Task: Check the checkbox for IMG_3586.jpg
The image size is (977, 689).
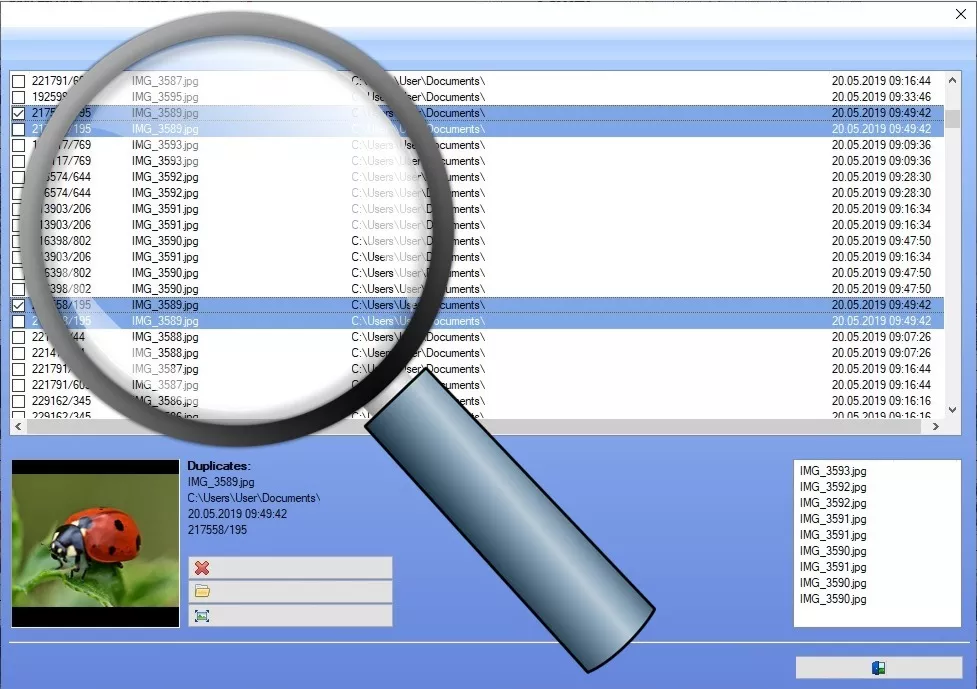Action: coord(18,400)
